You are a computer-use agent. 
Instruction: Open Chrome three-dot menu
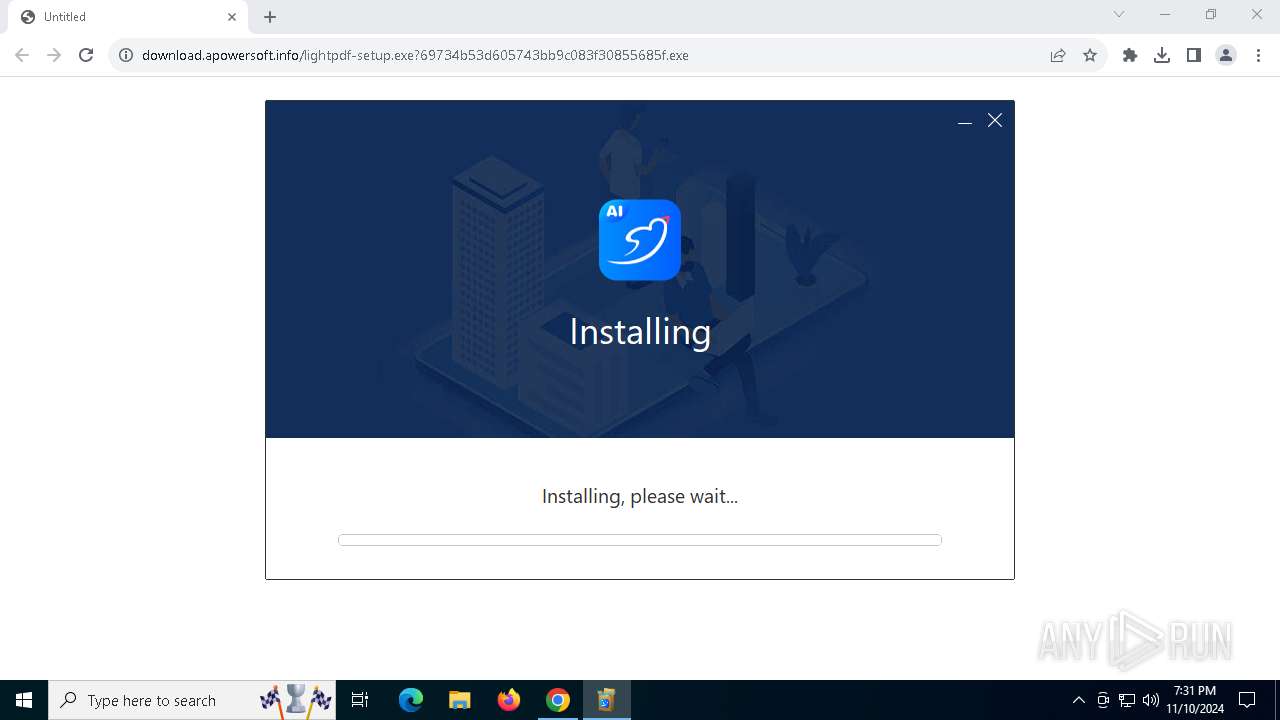coord(1258,55)
